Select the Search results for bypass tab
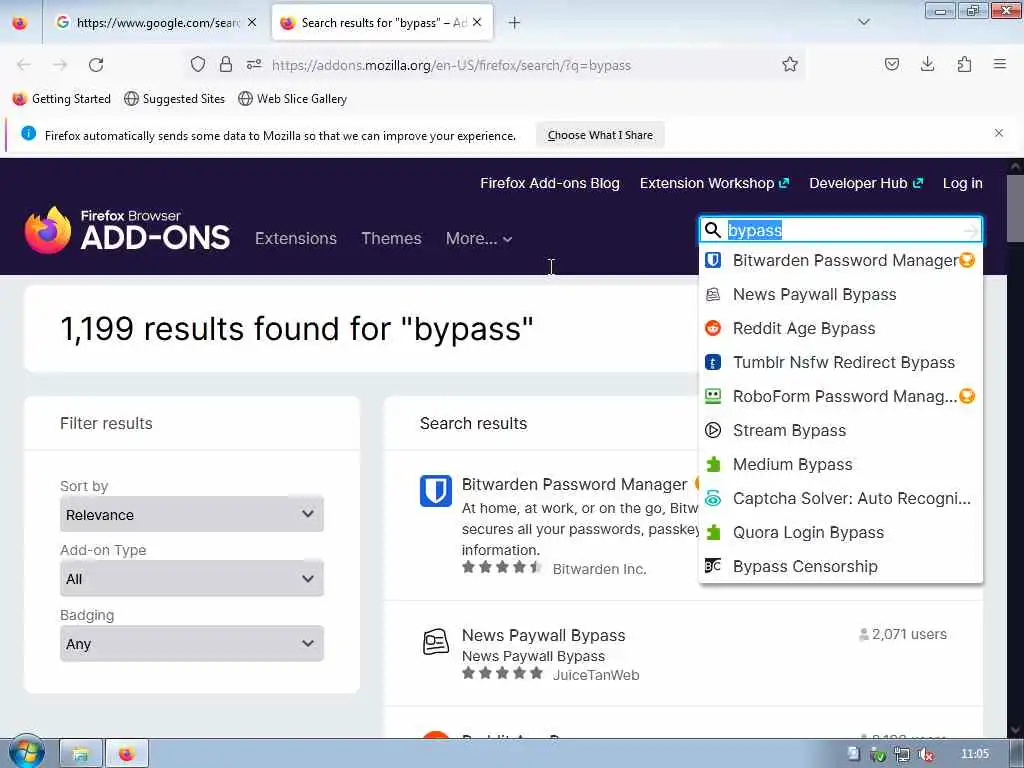Image resolution: width=1024 pixels, height=768 pixels. (382, 23)
